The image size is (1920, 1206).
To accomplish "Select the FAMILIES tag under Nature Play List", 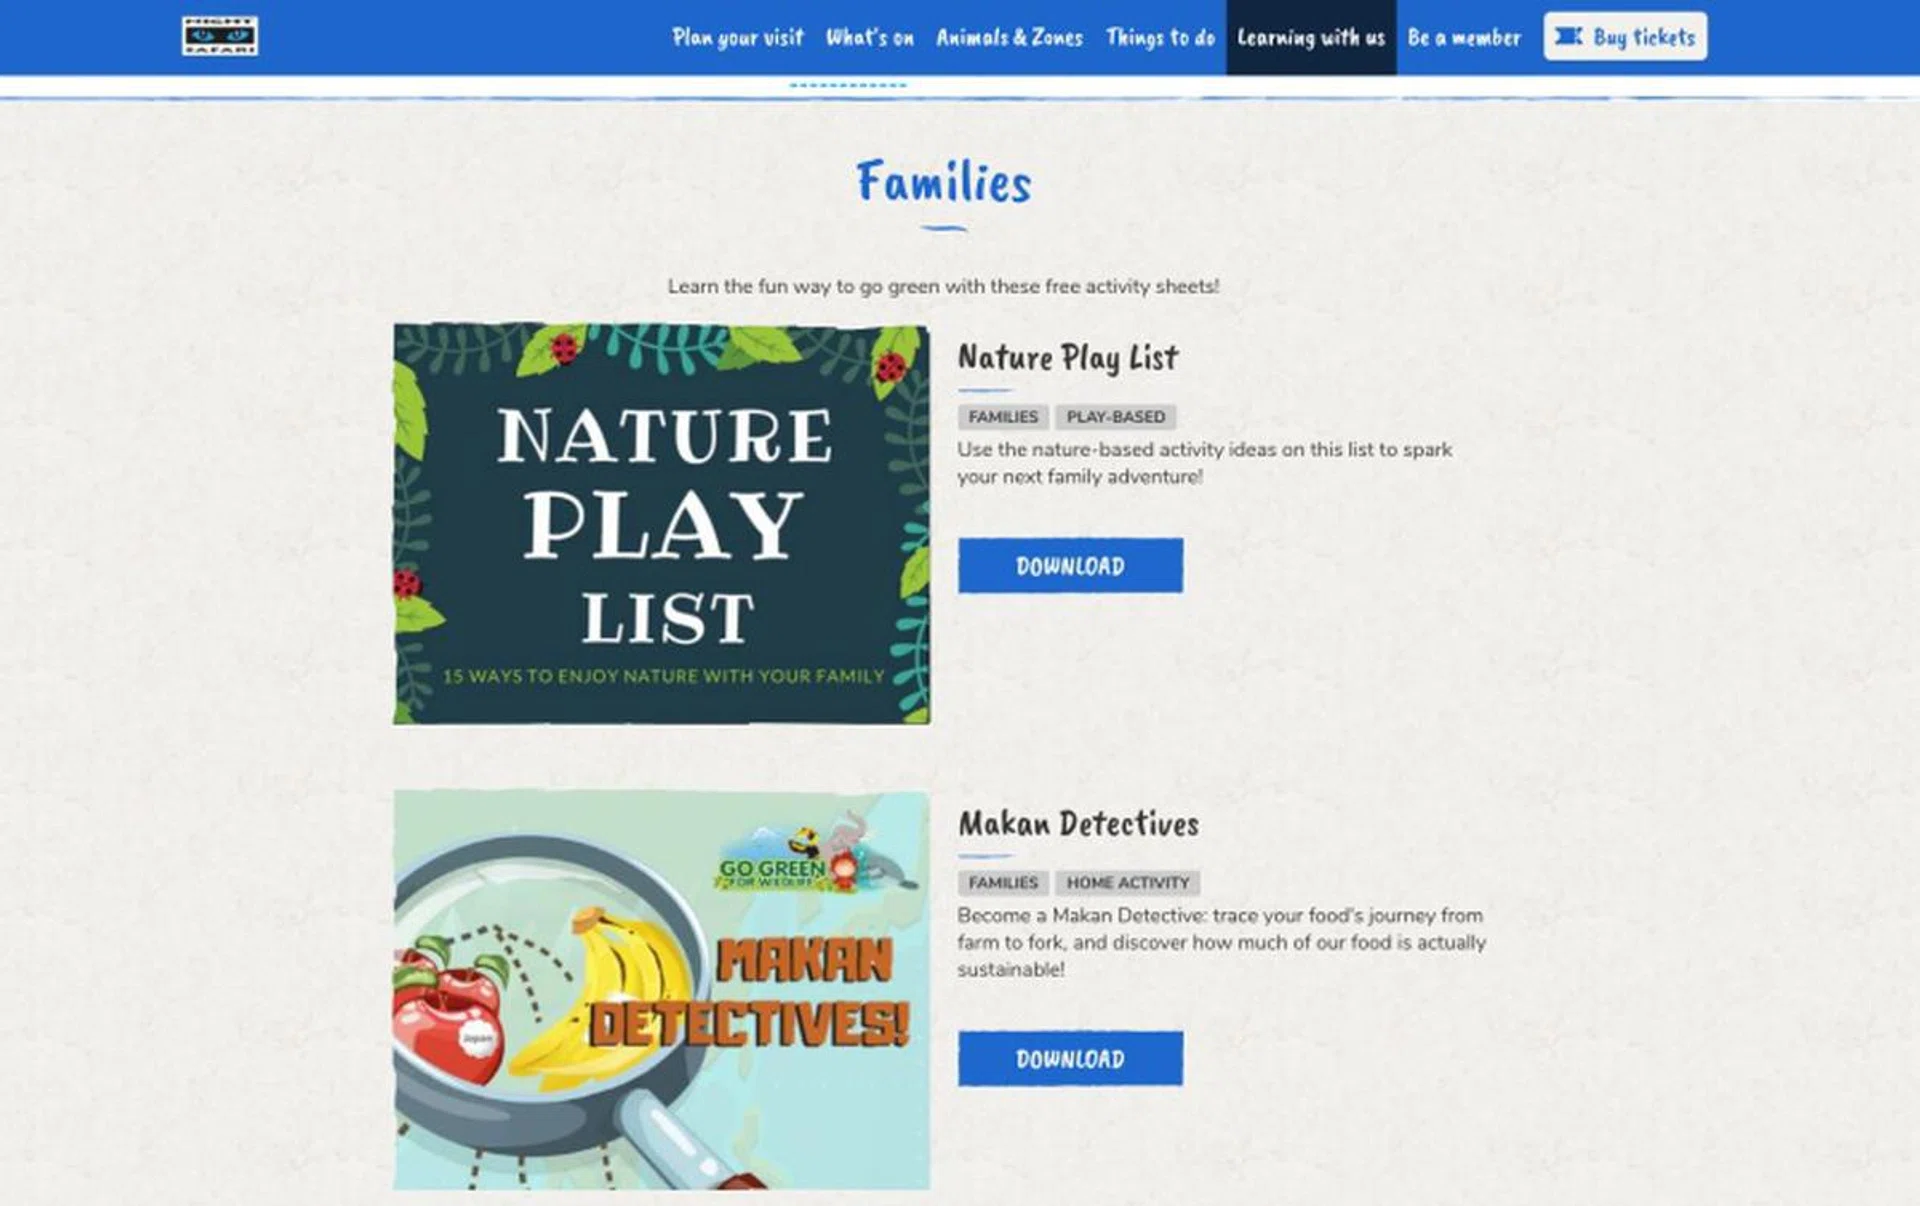I will coord(1004,417).
